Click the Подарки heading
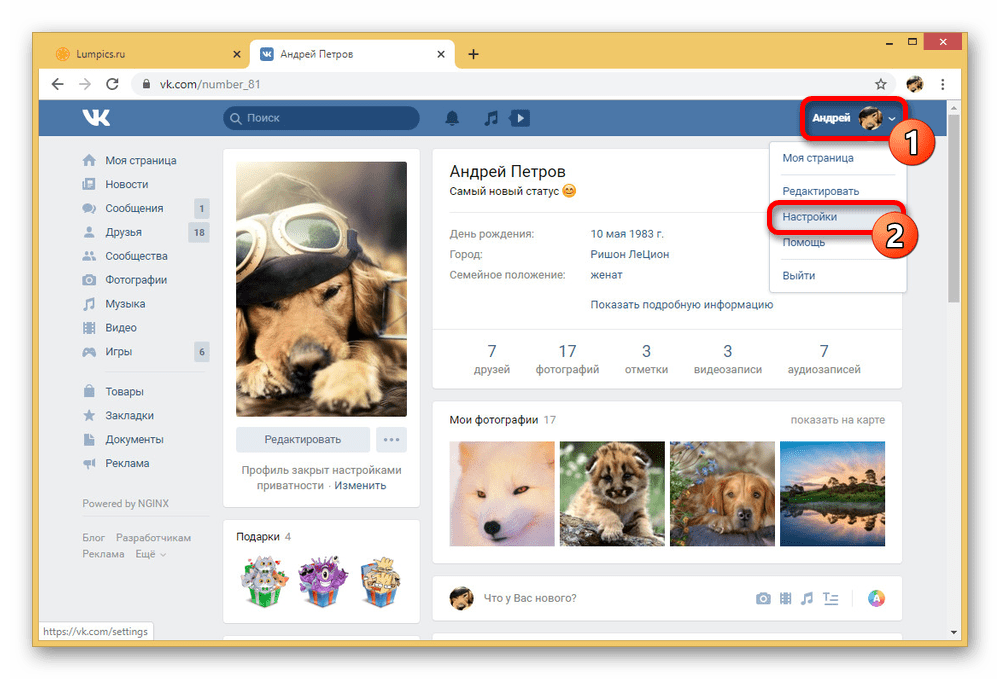Viewport: 1000px width, 679px height. (258, 537)
